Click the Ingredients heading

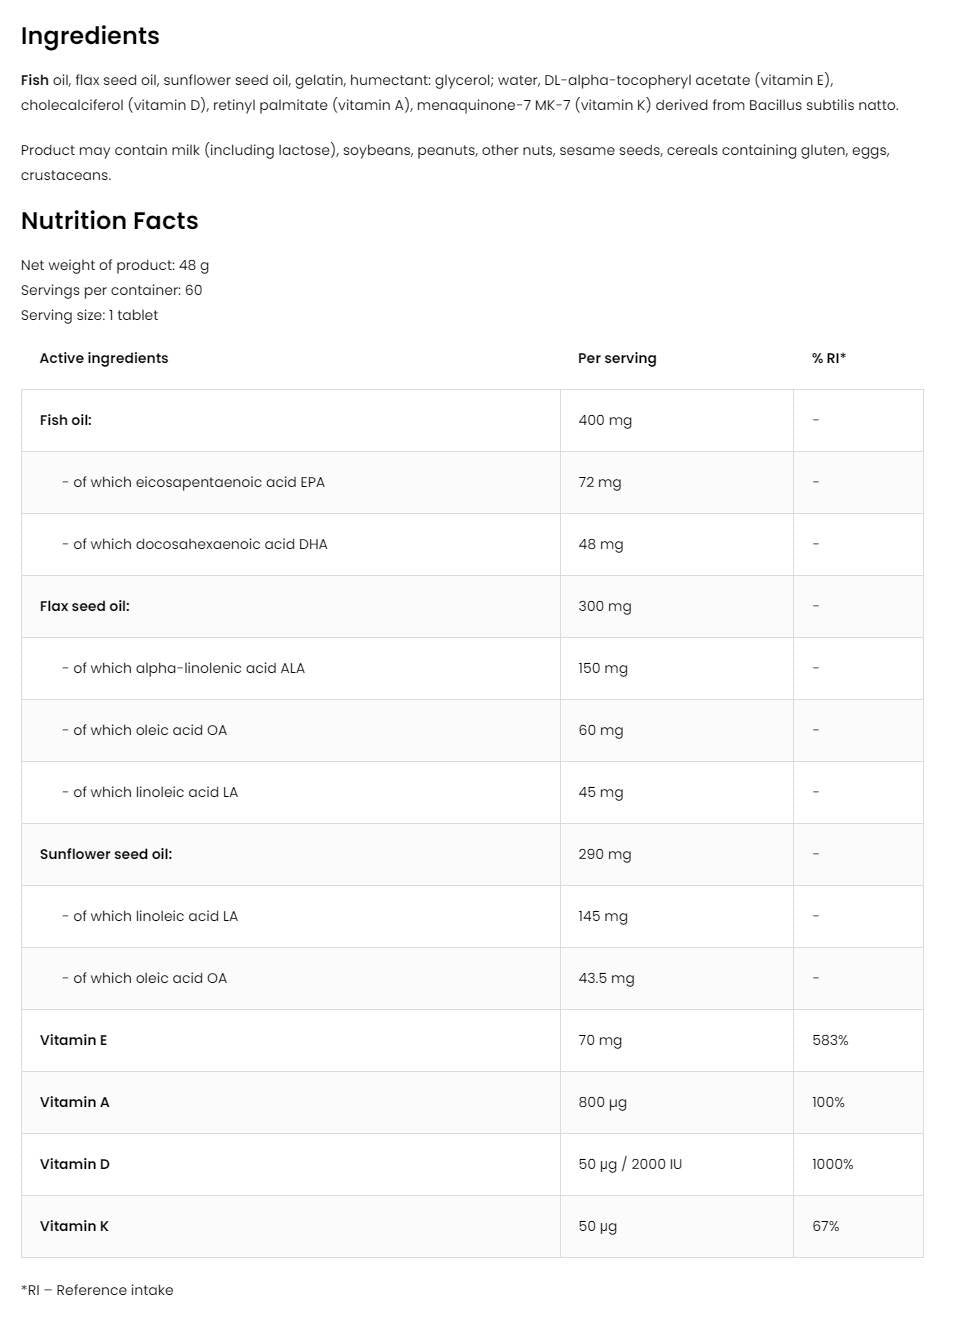90,36
